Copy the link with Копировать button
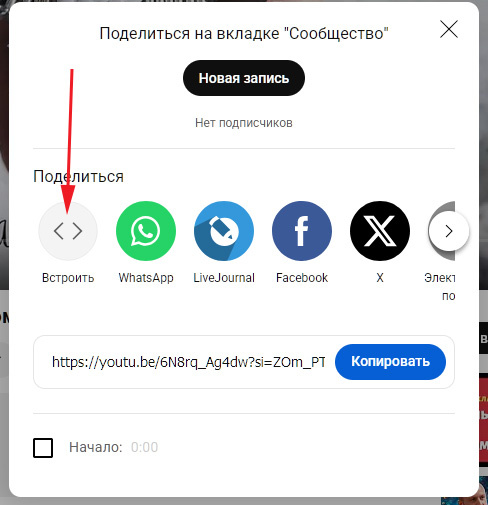The width and height of the screenshot is (488, 505). point(390,362)
